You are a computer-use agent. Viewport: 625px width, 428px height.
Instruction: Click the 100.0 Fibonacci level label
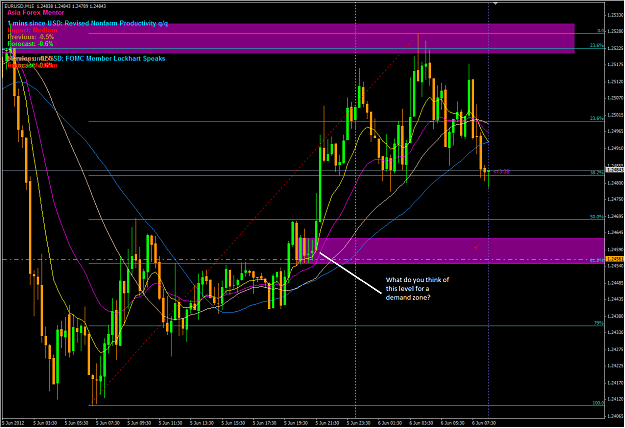598,403
